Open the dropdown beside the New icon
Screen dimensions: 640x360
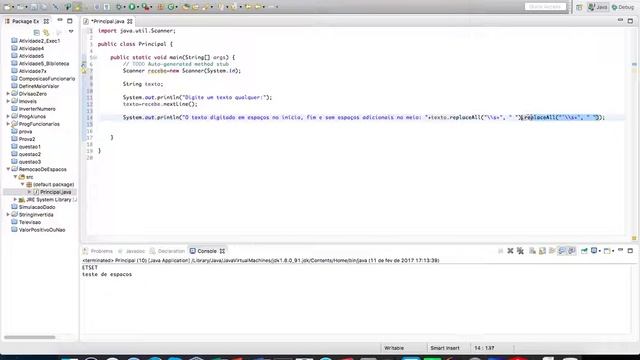pyautogui.click(x=13, y=7)
